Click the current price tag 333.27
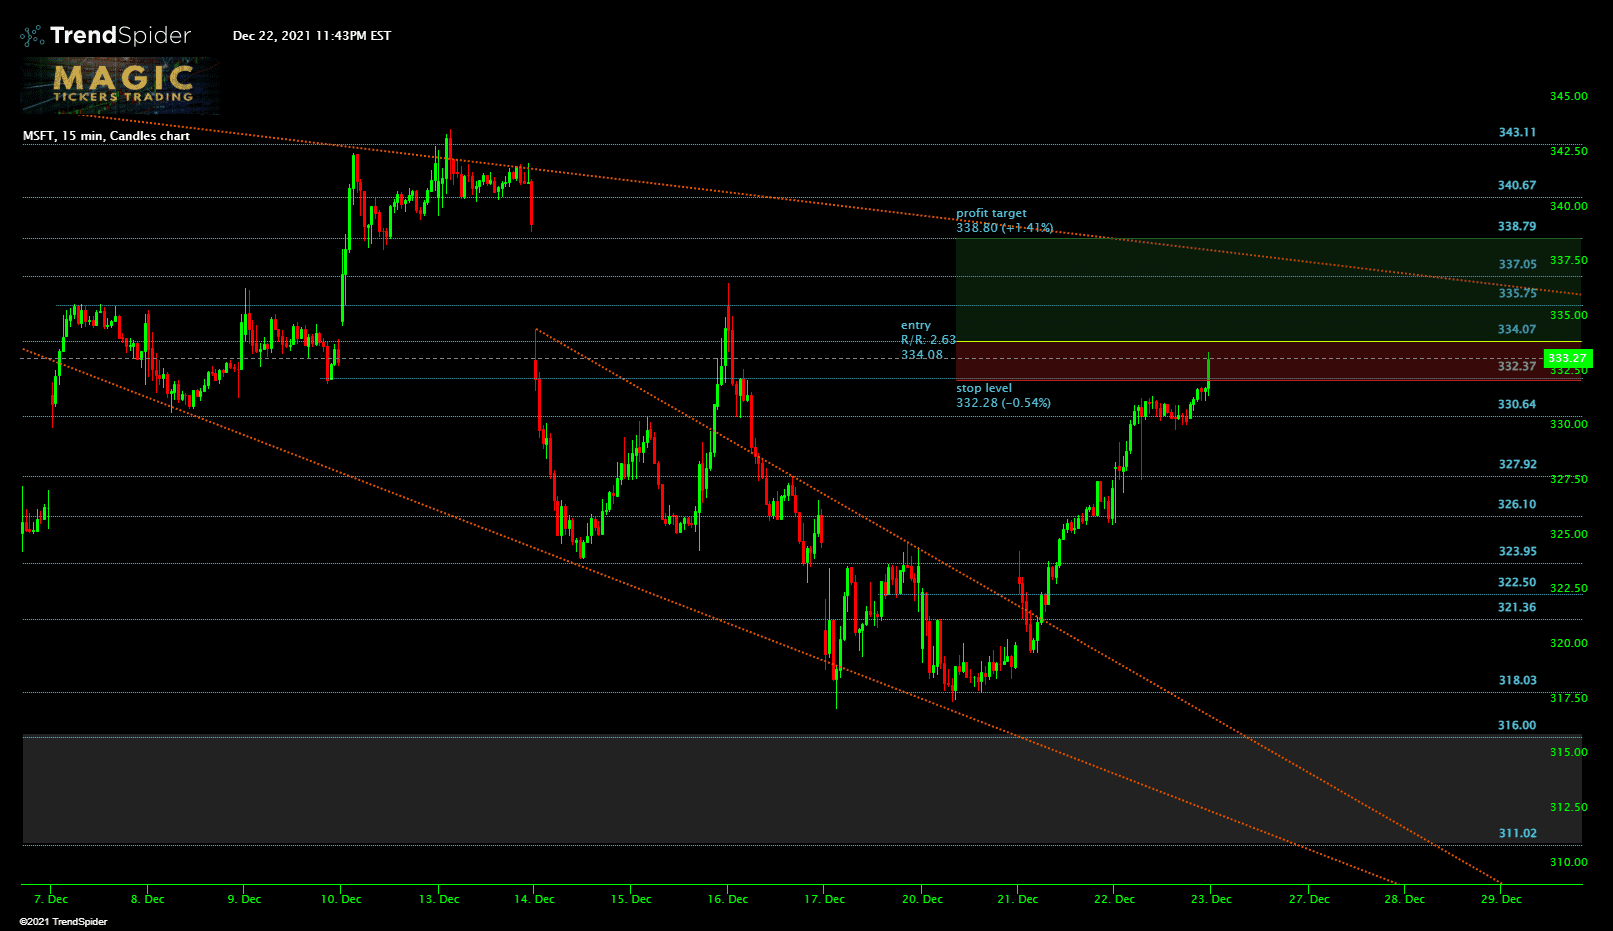This screenshot has width=1613, height=931. coord(1567,358)
